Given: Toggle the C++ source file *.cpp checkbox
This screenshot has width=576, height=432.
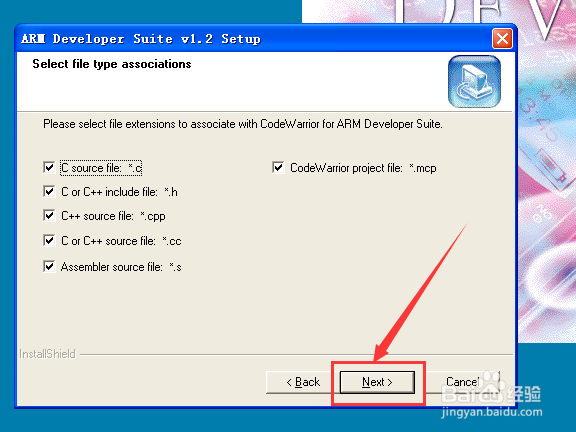Looking at the screenshot, I should pyautogui.click(x=49, y=215).
